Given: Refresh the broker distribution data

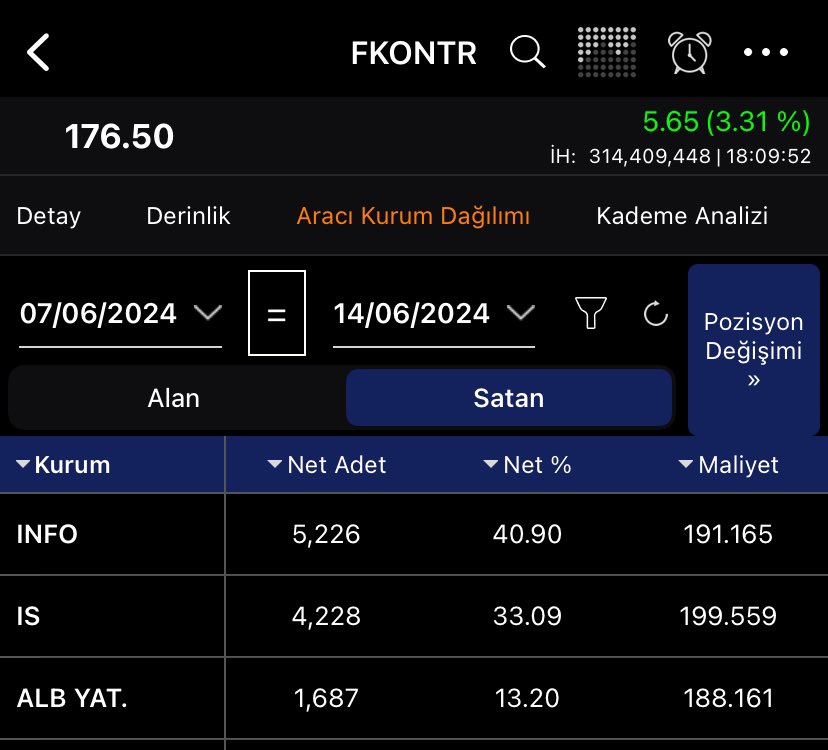Looking at the screenshot, I should (x=655, y=312).
